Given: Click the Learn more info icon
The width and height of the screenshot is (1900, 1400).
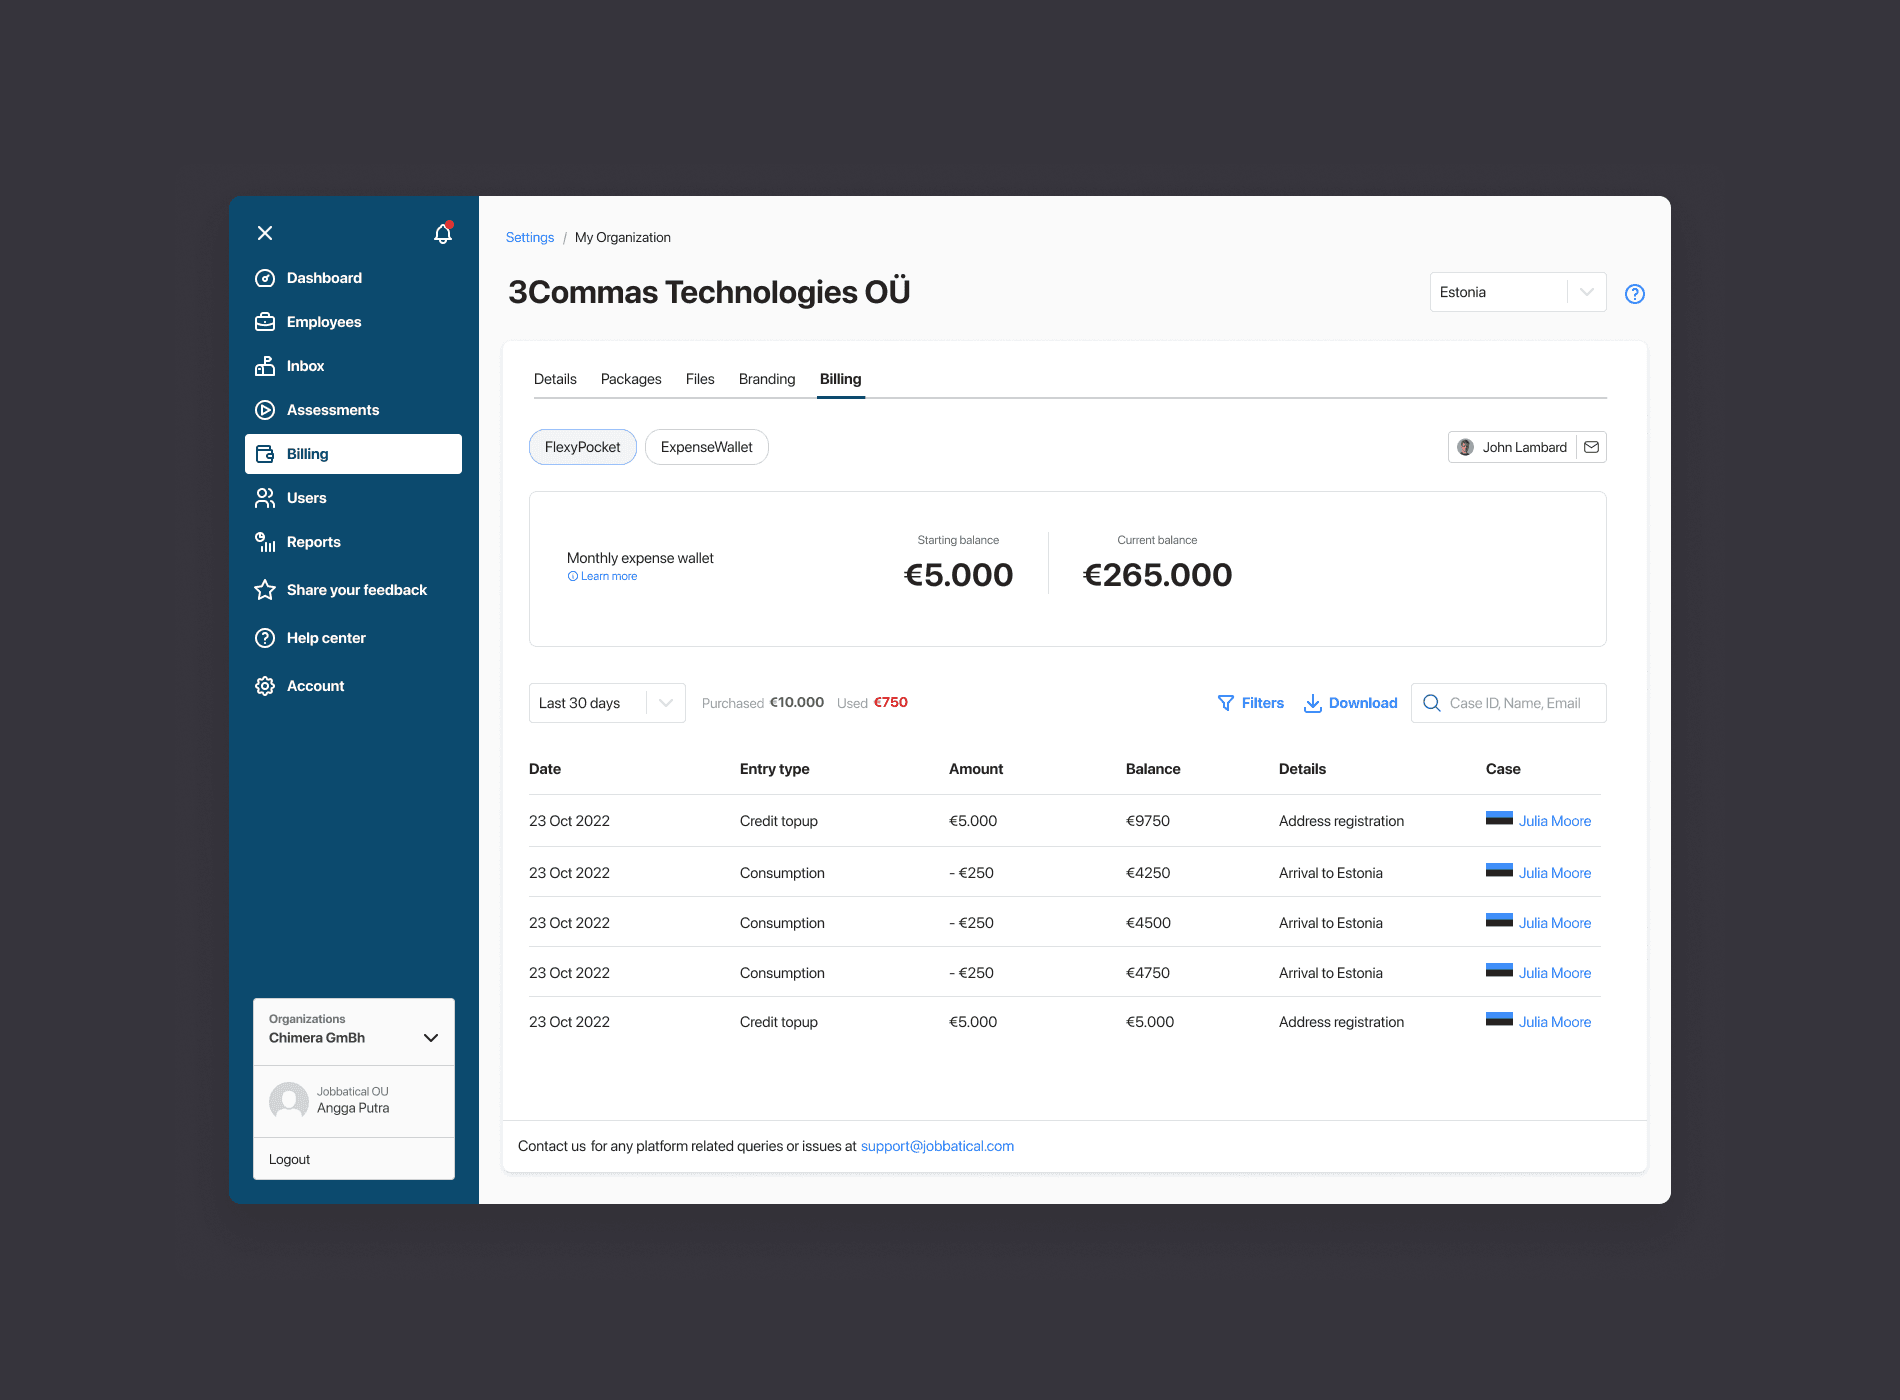Looking at the screenshot, I should [573, 576].
